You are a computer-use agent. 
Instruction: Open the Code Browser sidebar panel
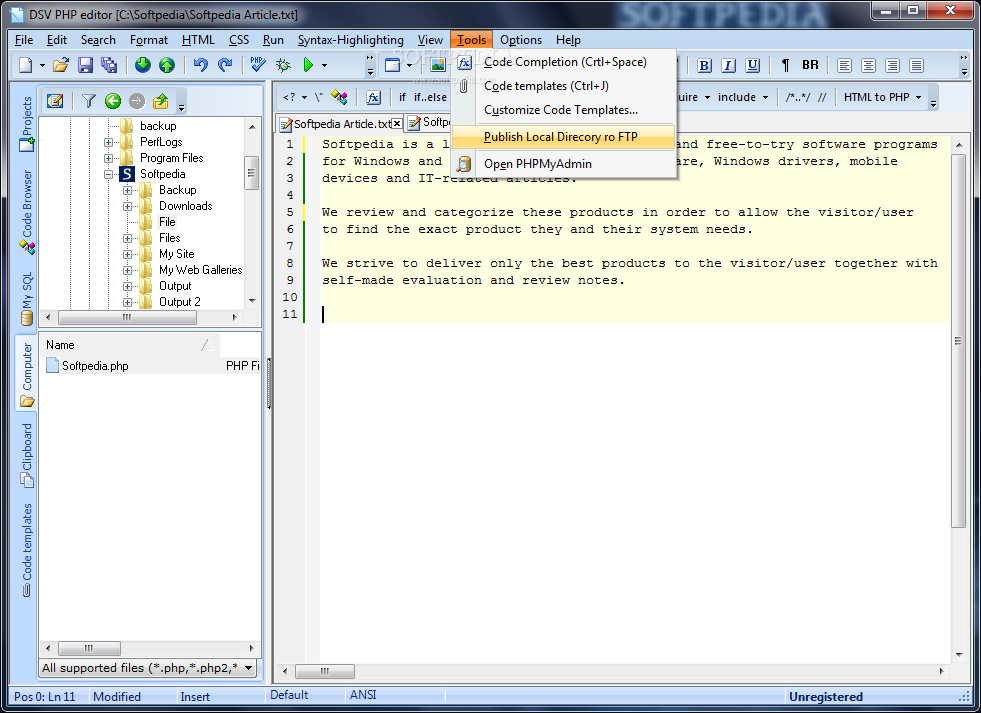tap(26, 211)
